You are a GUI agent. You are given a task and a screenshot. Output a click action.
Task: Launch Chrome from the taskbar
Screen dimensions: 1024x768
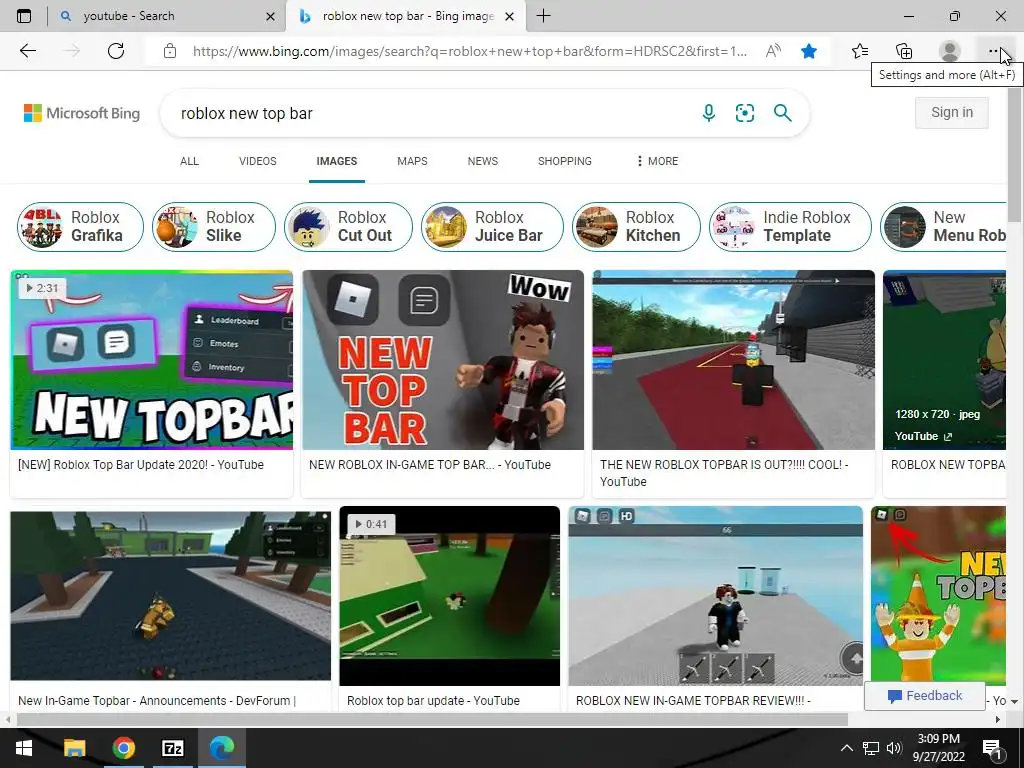(x=123, y=748)
